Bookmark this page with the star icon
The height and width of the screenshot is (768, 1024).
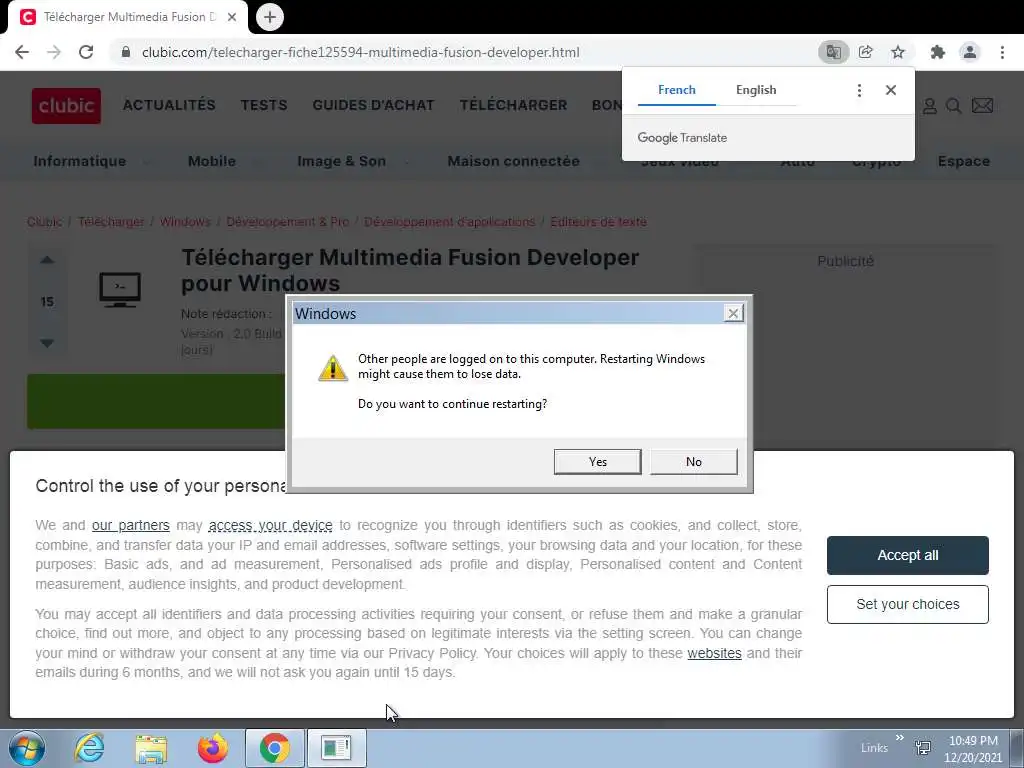pos(898,52)
